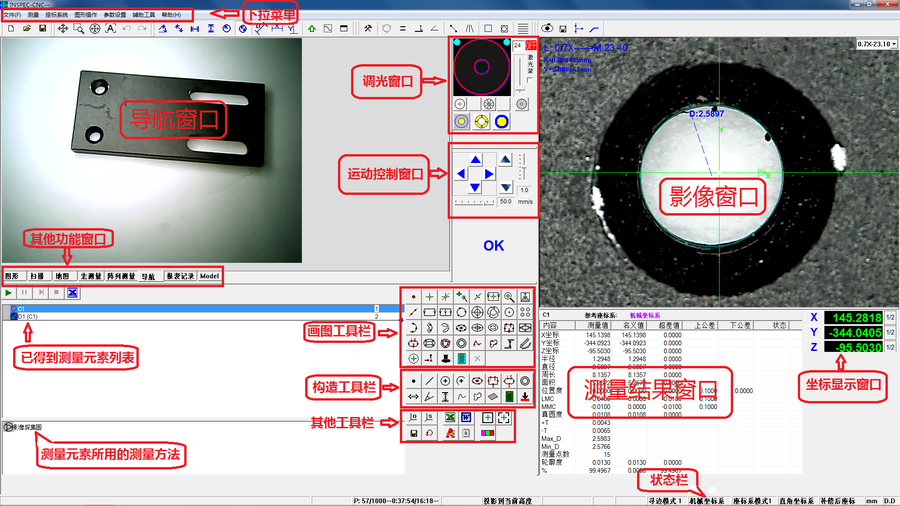The width and height of the screenshot is (900, 506).
Task: Open the 0.7X-23.10 magnification dropdown
Action: (x=876, y=44)
